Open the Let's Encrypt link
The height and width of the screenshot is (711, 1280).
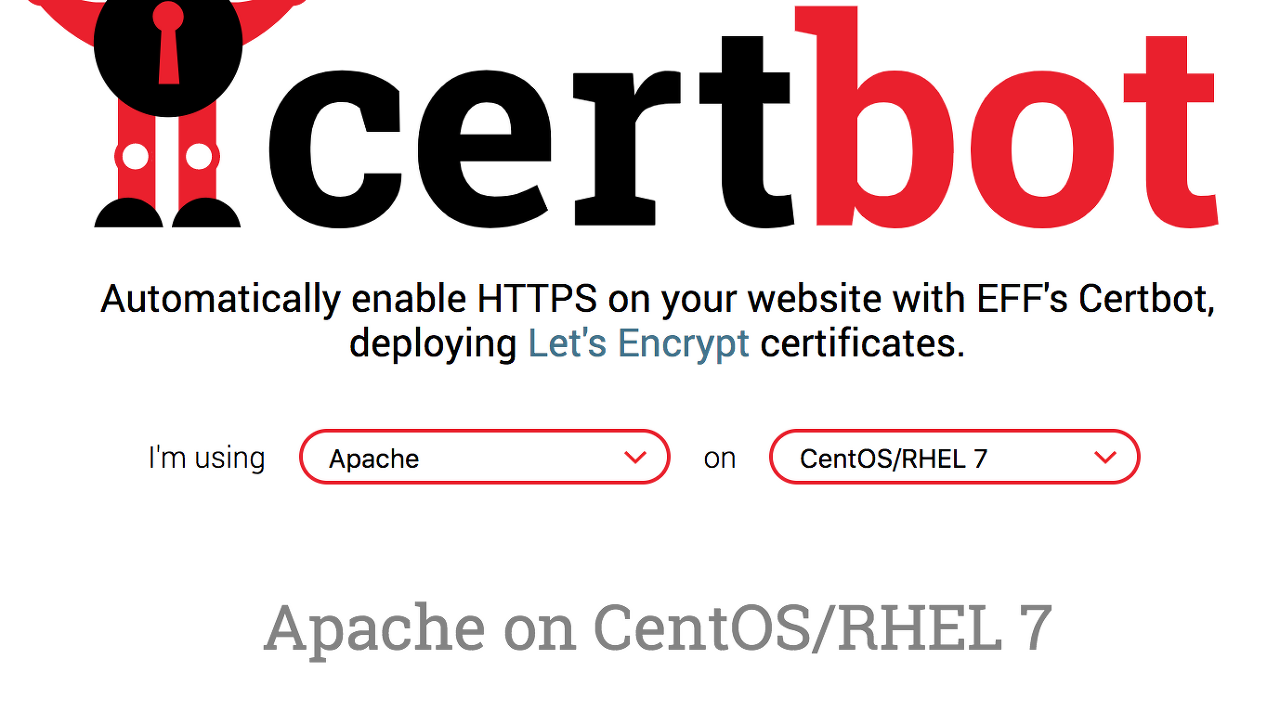(638, 343)
